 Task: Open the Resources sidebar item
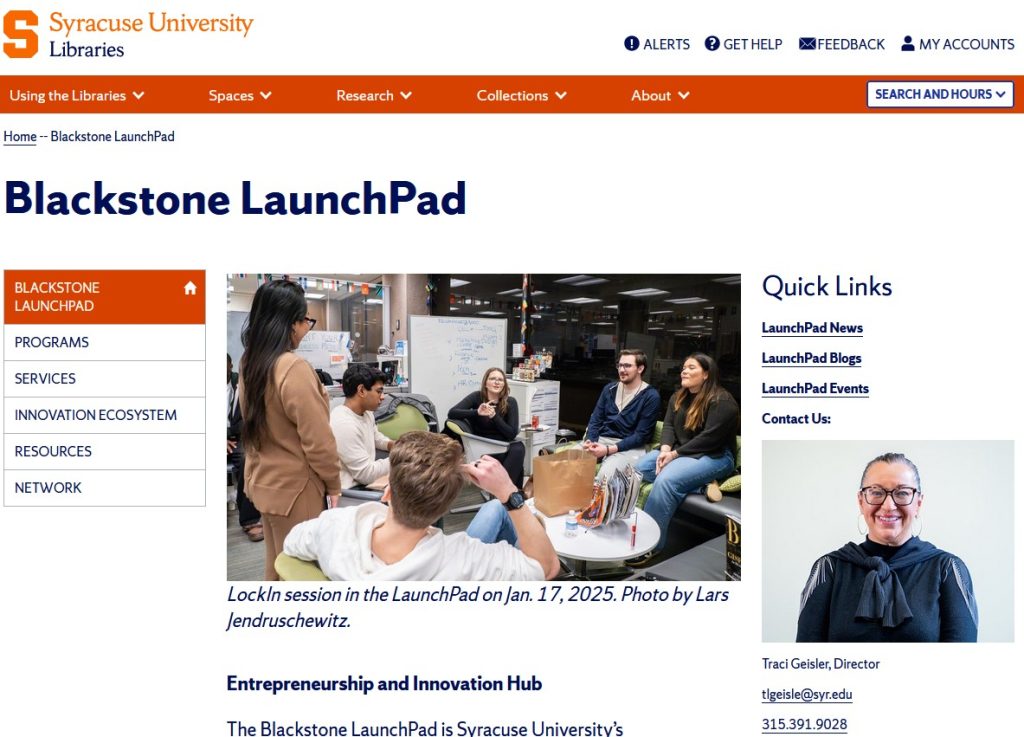53,451
